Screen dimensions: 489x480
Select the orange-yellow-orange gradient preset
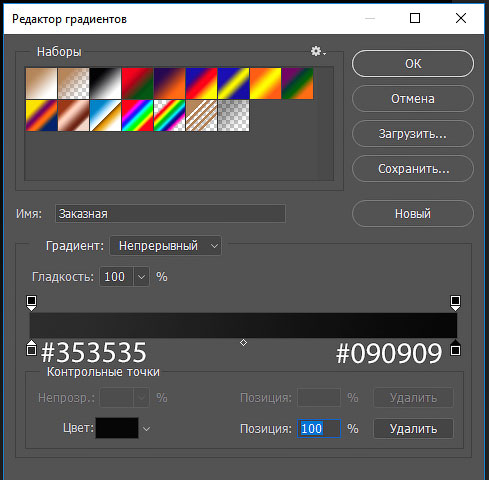(x=265, y=84)
